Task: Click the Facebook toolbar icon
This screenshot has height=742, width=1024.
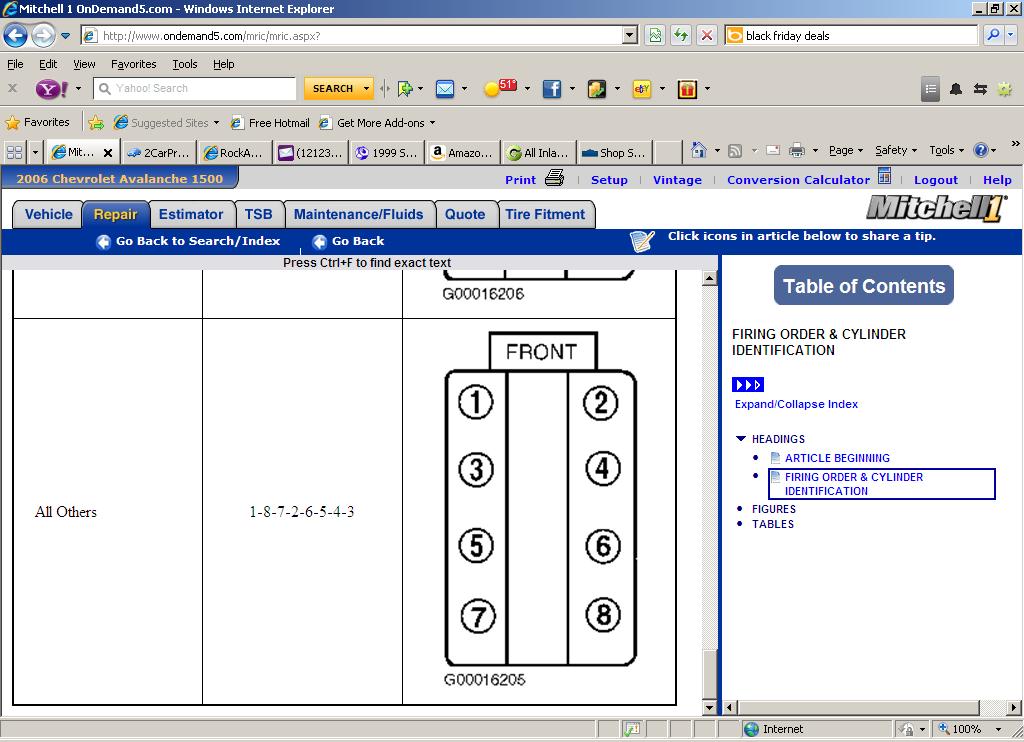Action: 552,89
